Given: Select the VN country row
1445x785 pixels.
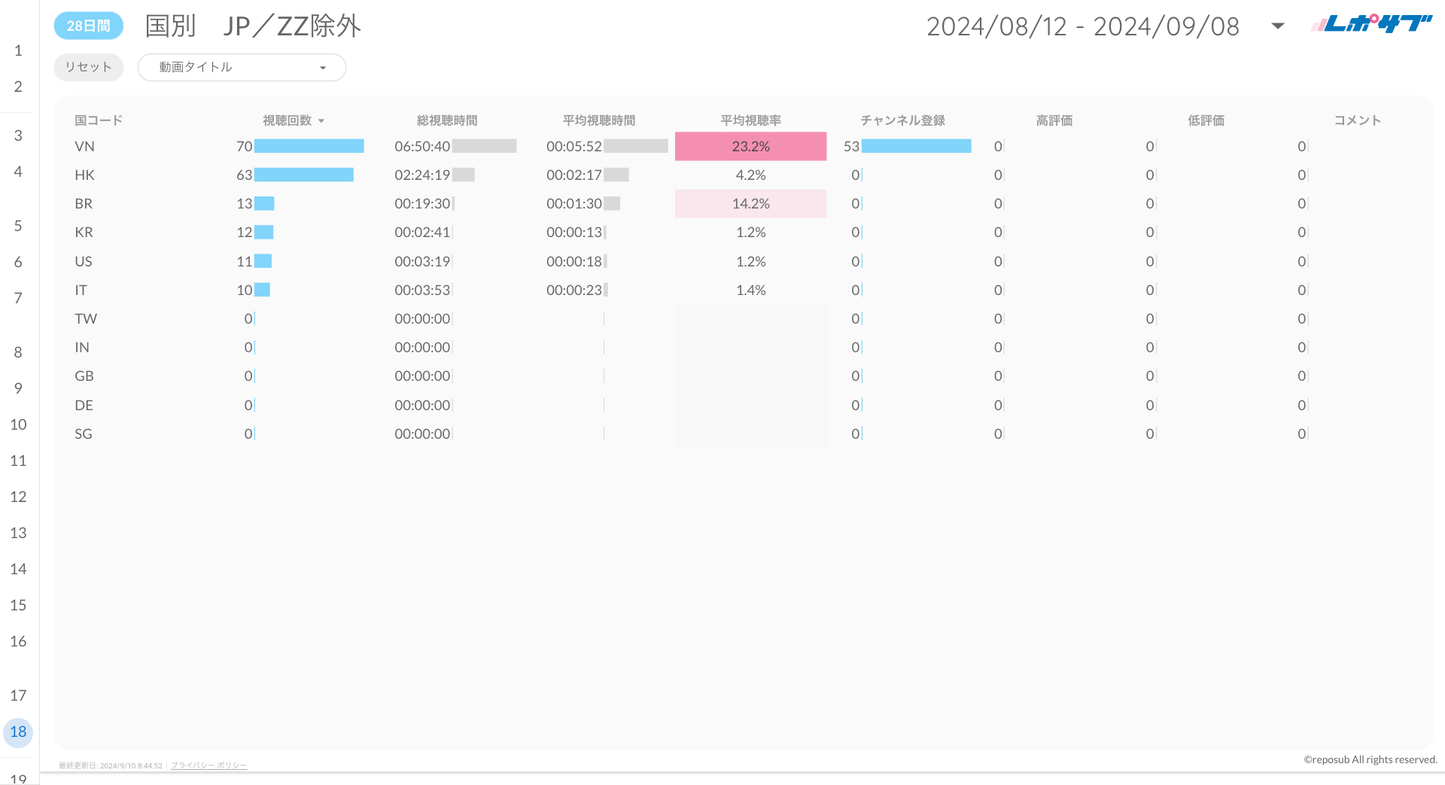Looking at the screenshot, I should tap(742, 146).
